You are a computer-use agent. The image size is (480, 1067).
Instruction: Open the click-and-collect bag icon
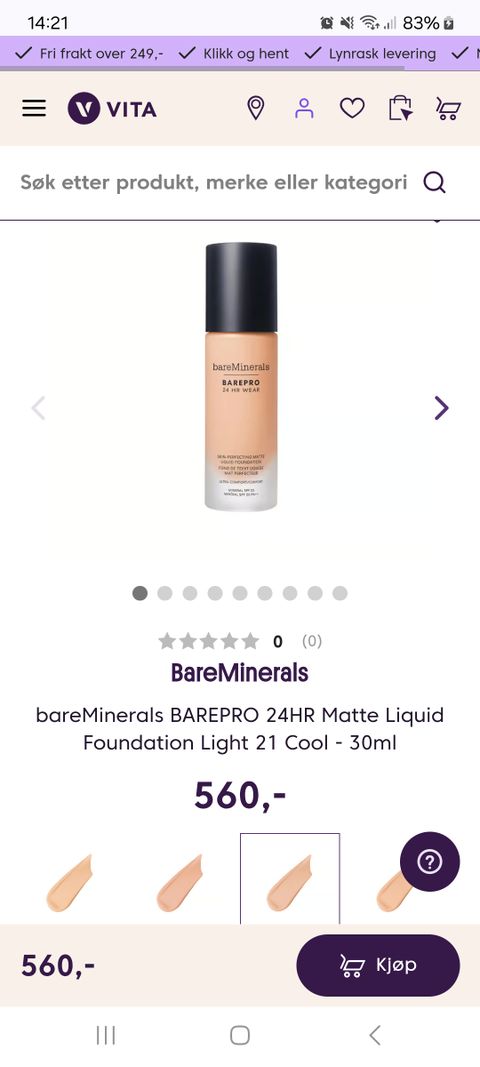tap(400, 108)
